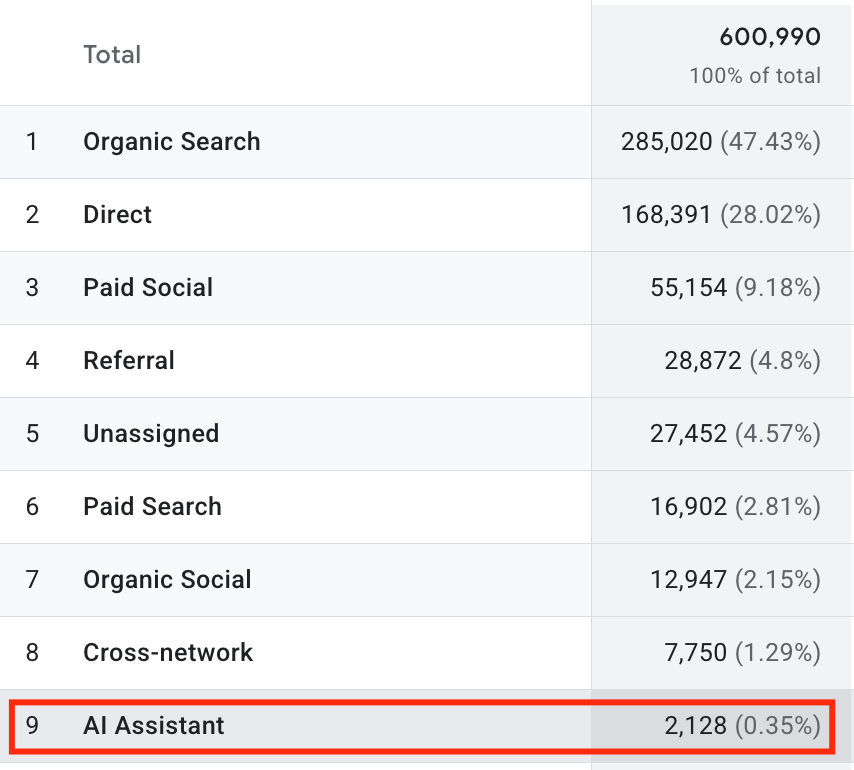Click row number 4 beside Referral
The height and width of the screenshot is (770, 854).
tap(32, 360)
